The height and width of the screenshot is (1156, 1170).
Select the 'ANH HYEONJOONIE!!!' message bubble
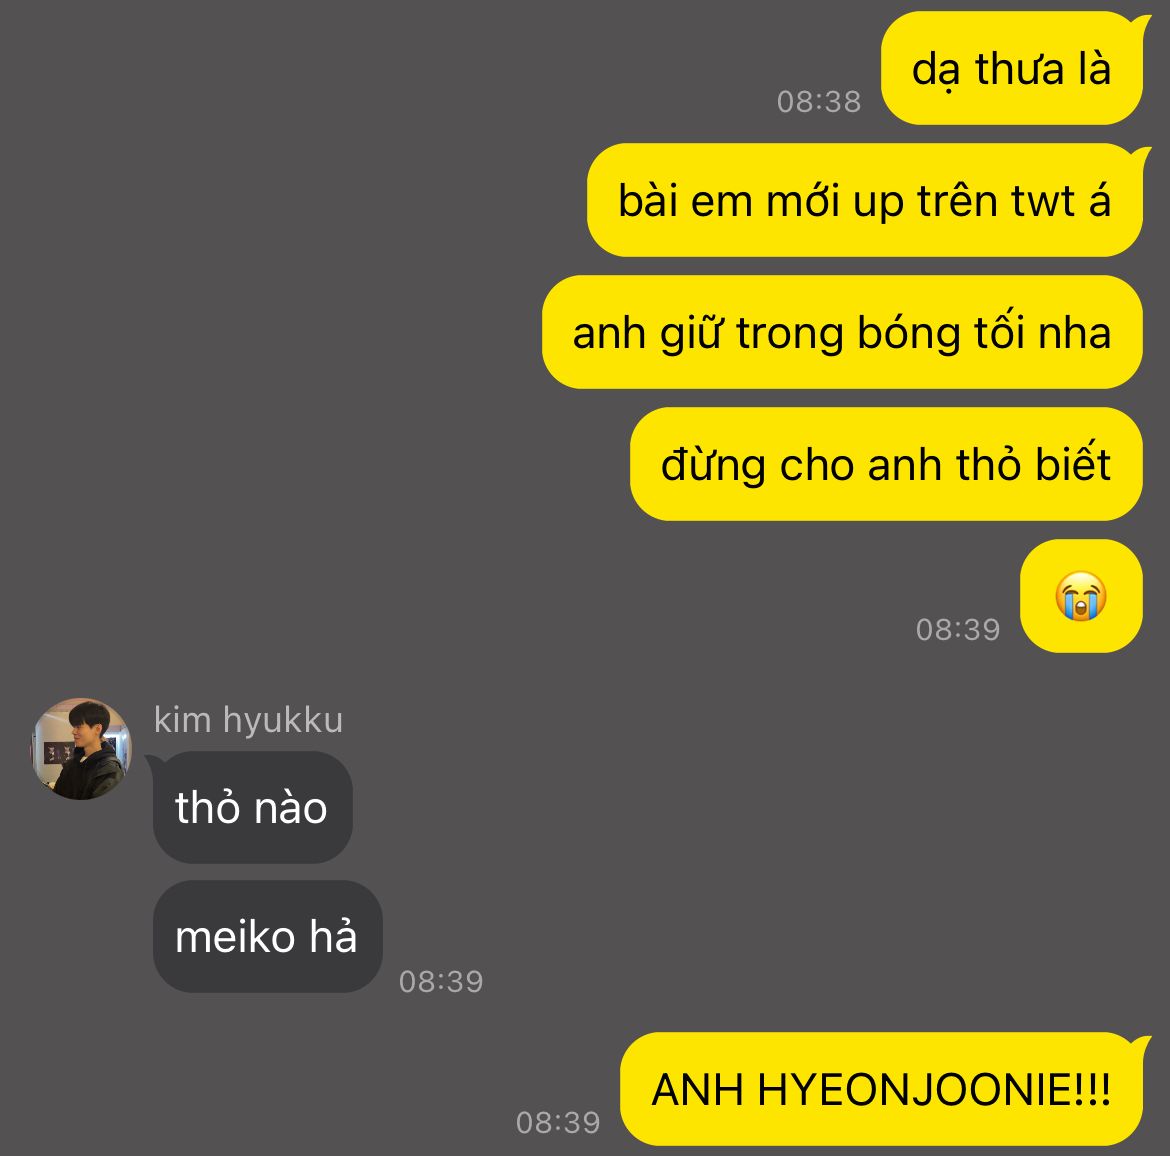pos(881,1089)
